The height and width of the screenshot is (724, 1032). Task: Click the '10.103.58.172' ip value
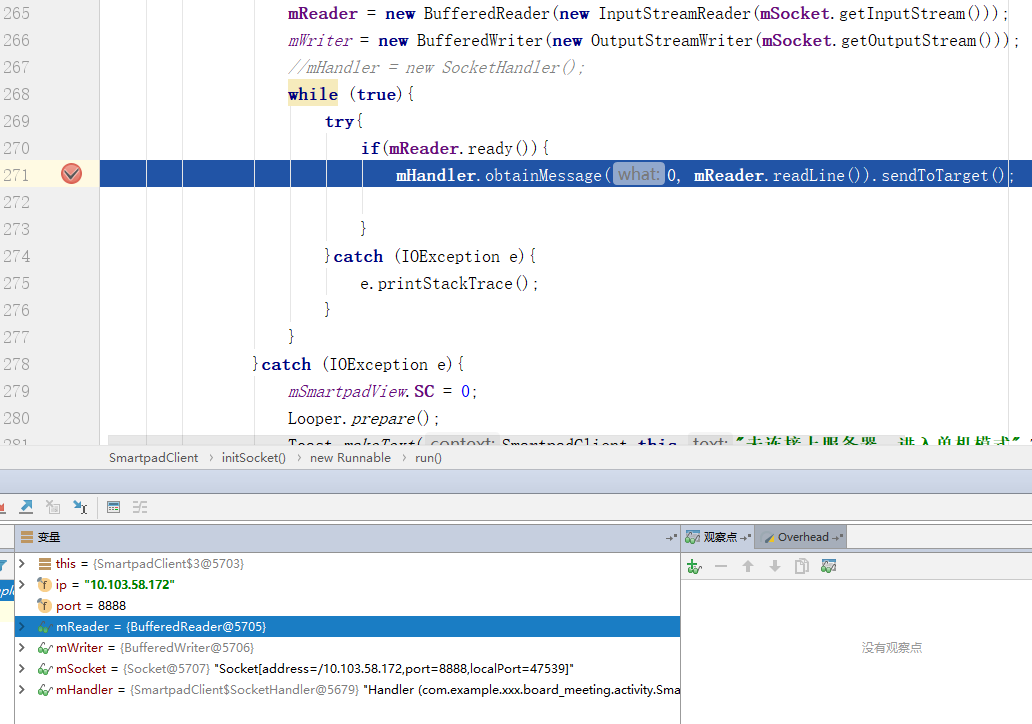pyautogui.click(x=129, y=584)
